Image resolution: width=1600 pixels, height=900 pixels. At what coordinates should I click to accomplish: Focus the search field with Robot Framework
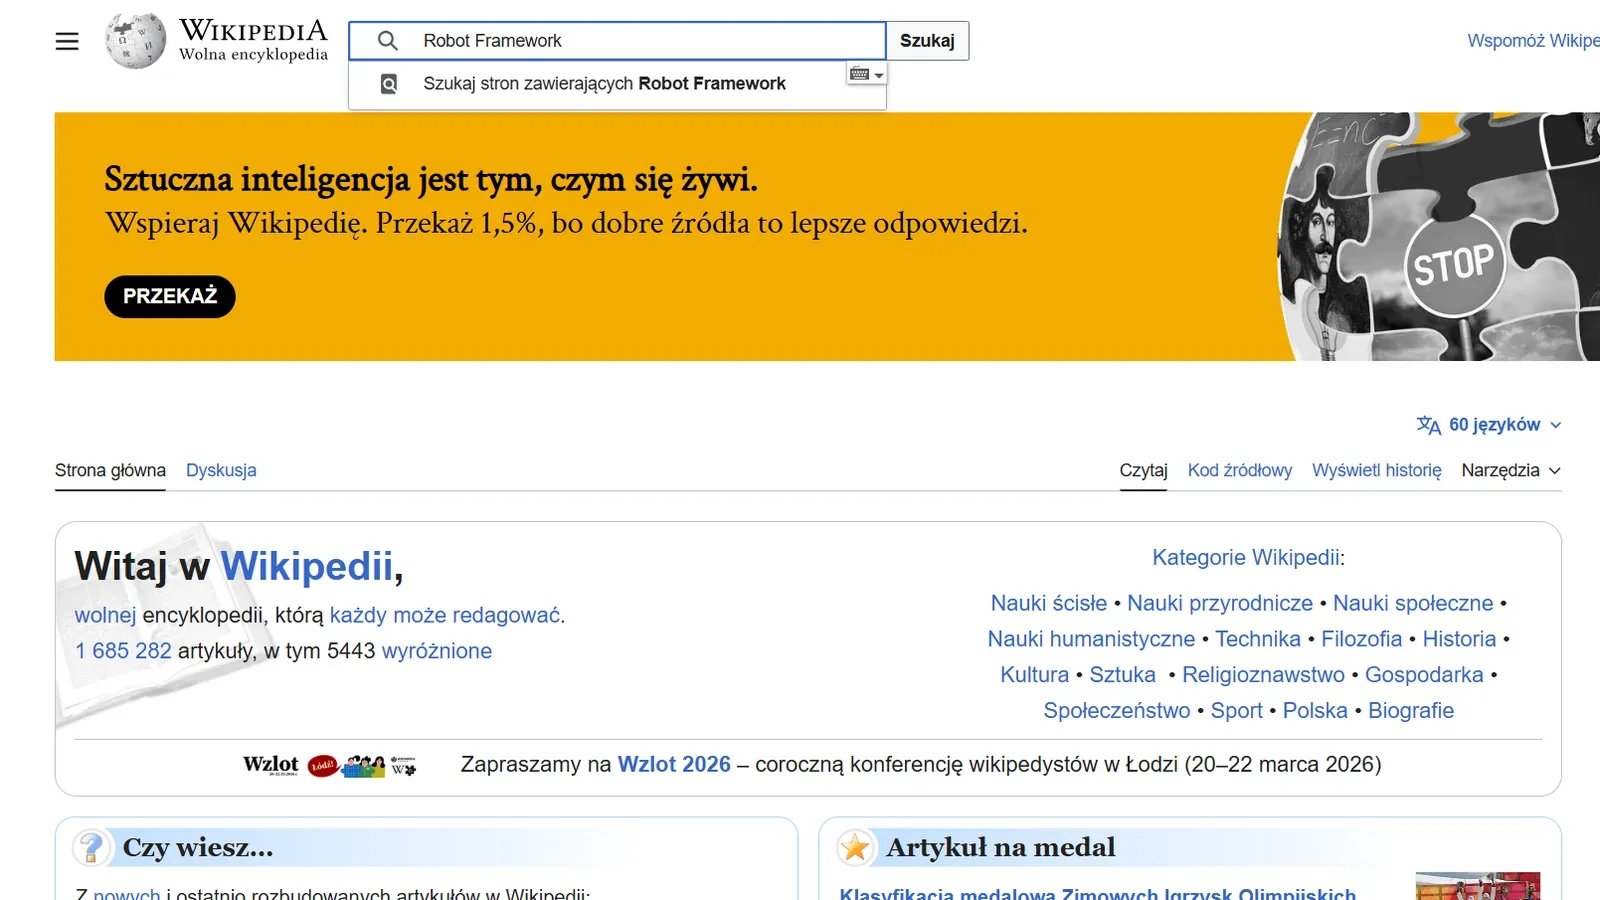(617, 41)
